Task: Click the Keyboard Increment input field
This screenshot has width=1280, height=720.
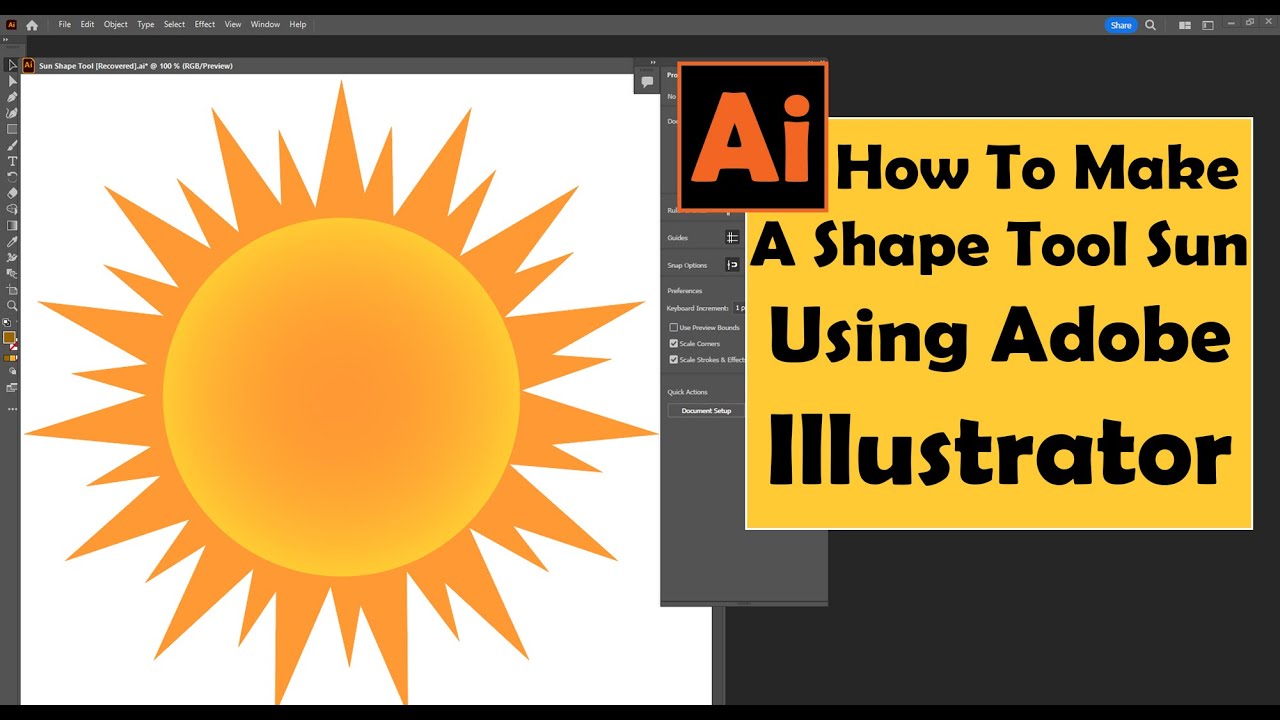Action: tap(739, 308)
